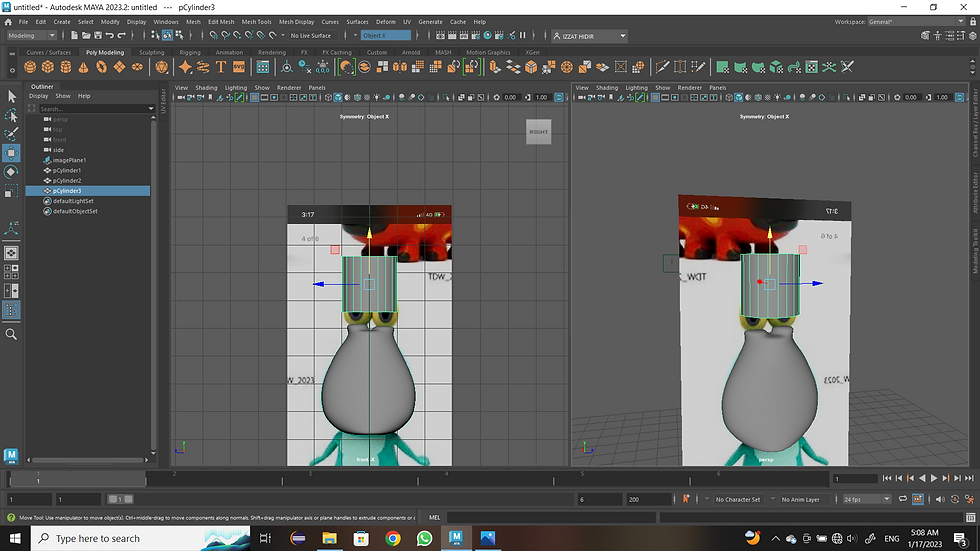
Task: Activate the Scale tool in the toolbox
Action: pos(11,191)
